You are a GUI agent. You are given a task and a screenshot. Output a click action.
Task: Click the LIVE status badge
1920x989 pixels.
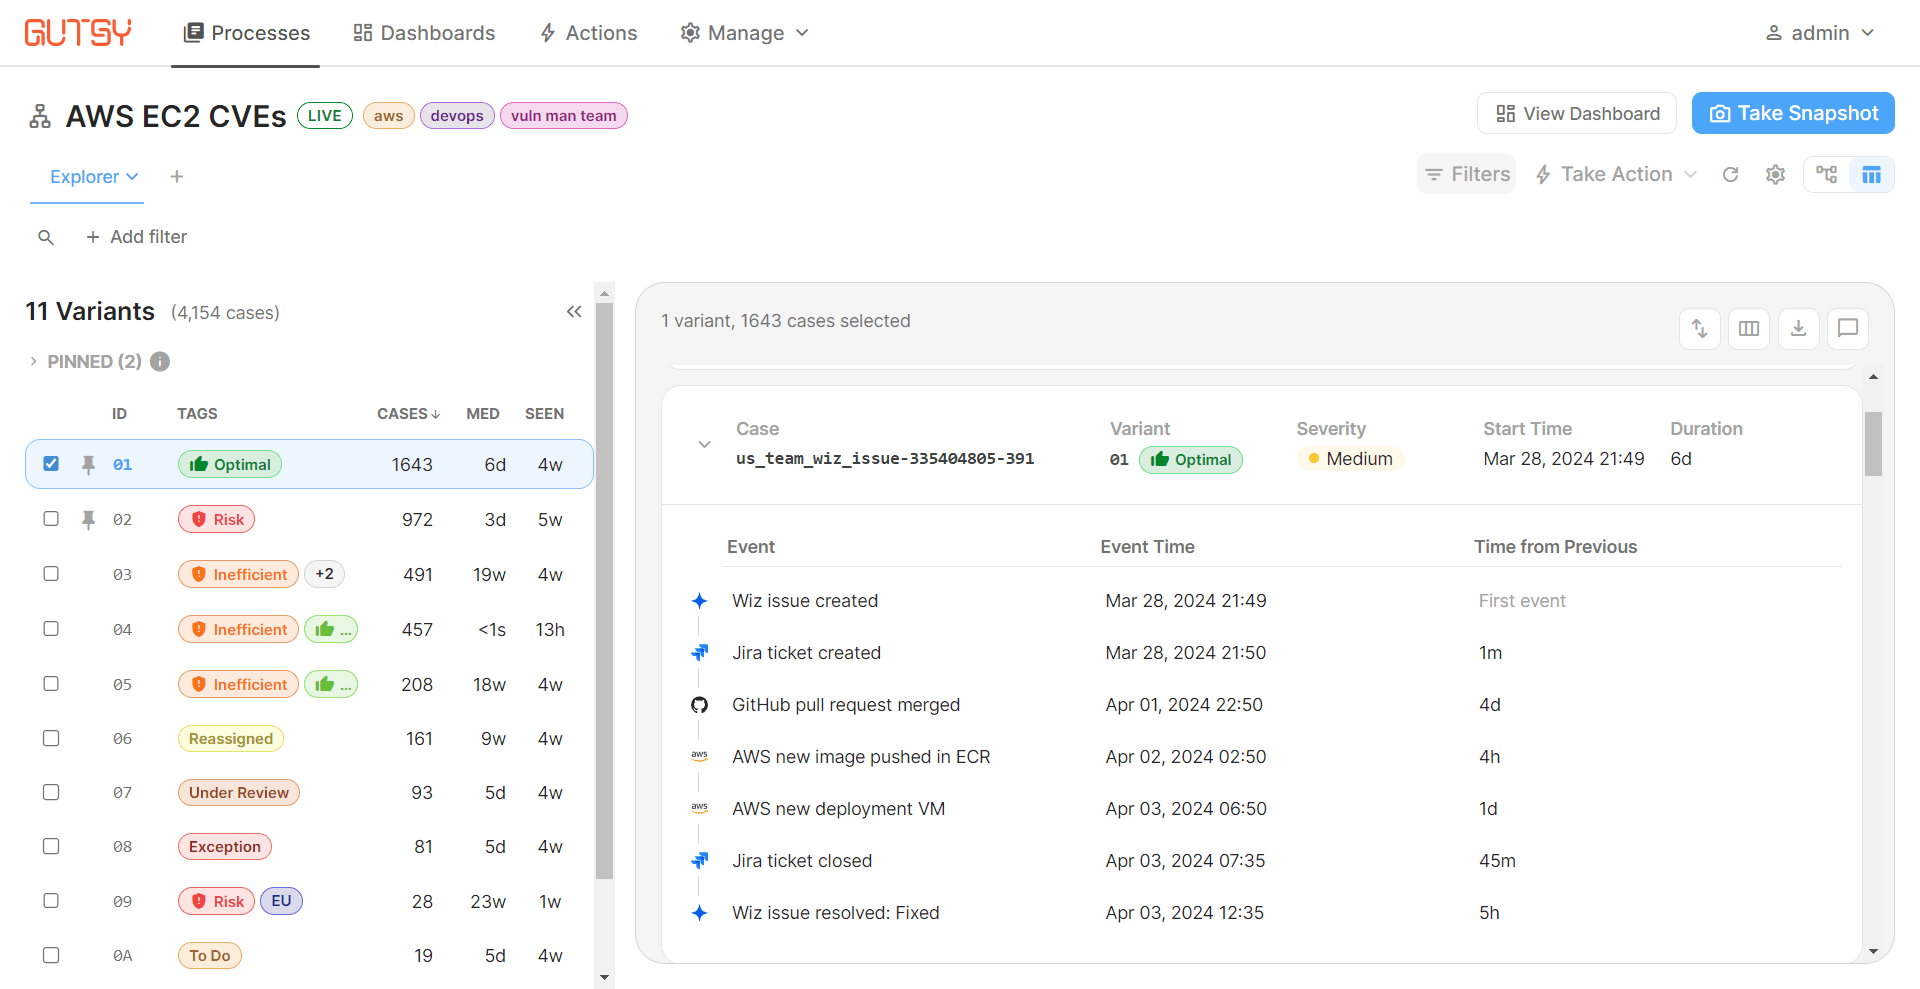tap(325, 116)
